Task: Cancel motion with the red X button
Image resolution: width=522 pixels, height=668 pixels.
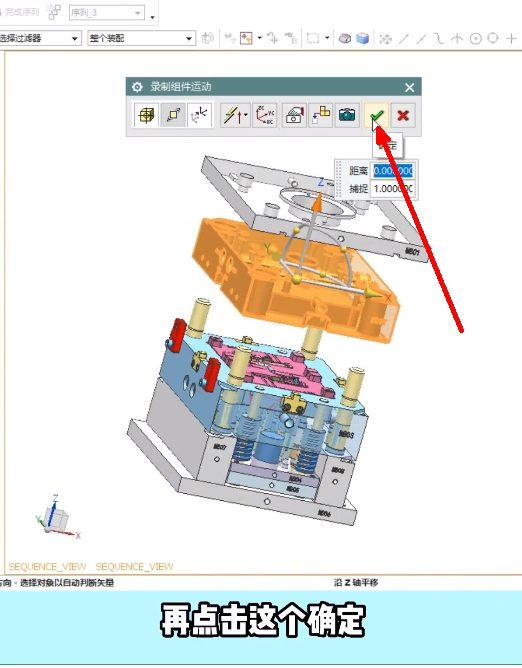Action: coord(403,115)
